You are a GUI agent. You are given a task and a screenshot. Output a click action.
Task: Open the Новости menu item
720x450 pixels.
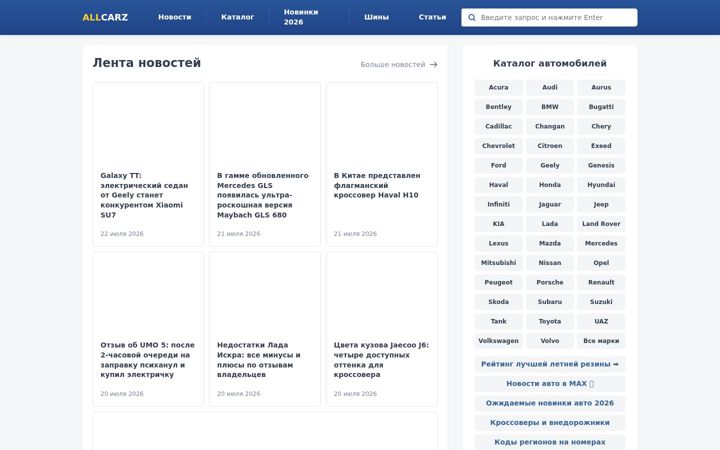point(174,17)
